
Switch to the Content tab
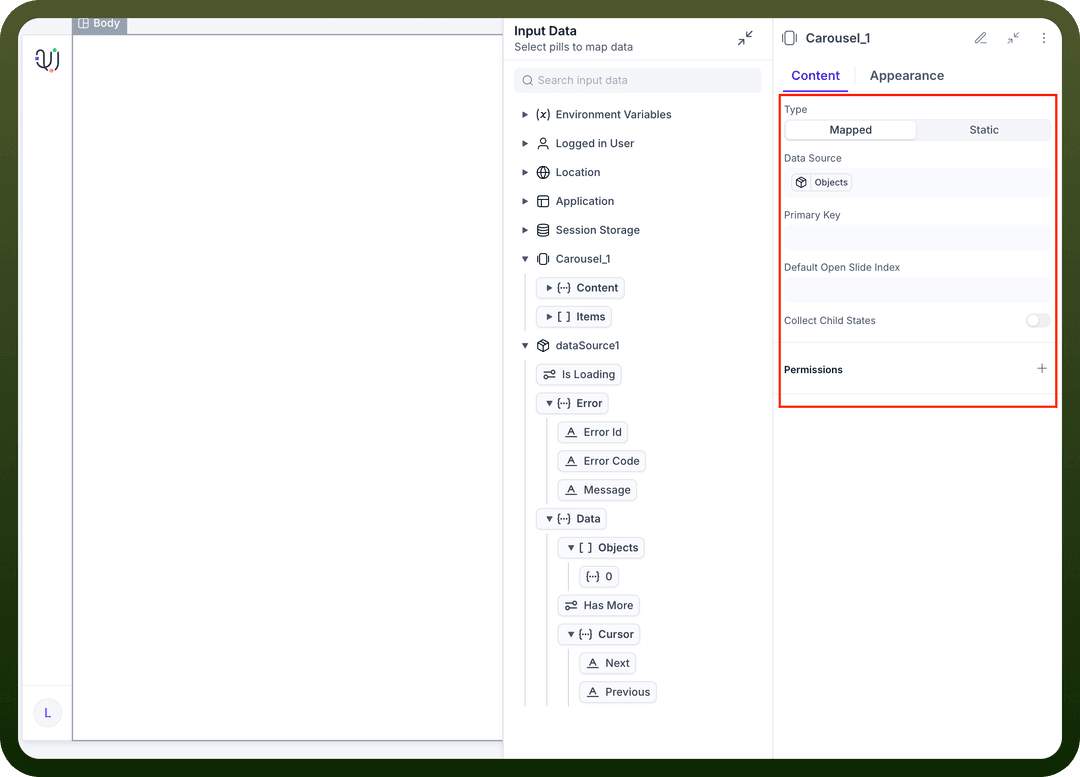815,76
